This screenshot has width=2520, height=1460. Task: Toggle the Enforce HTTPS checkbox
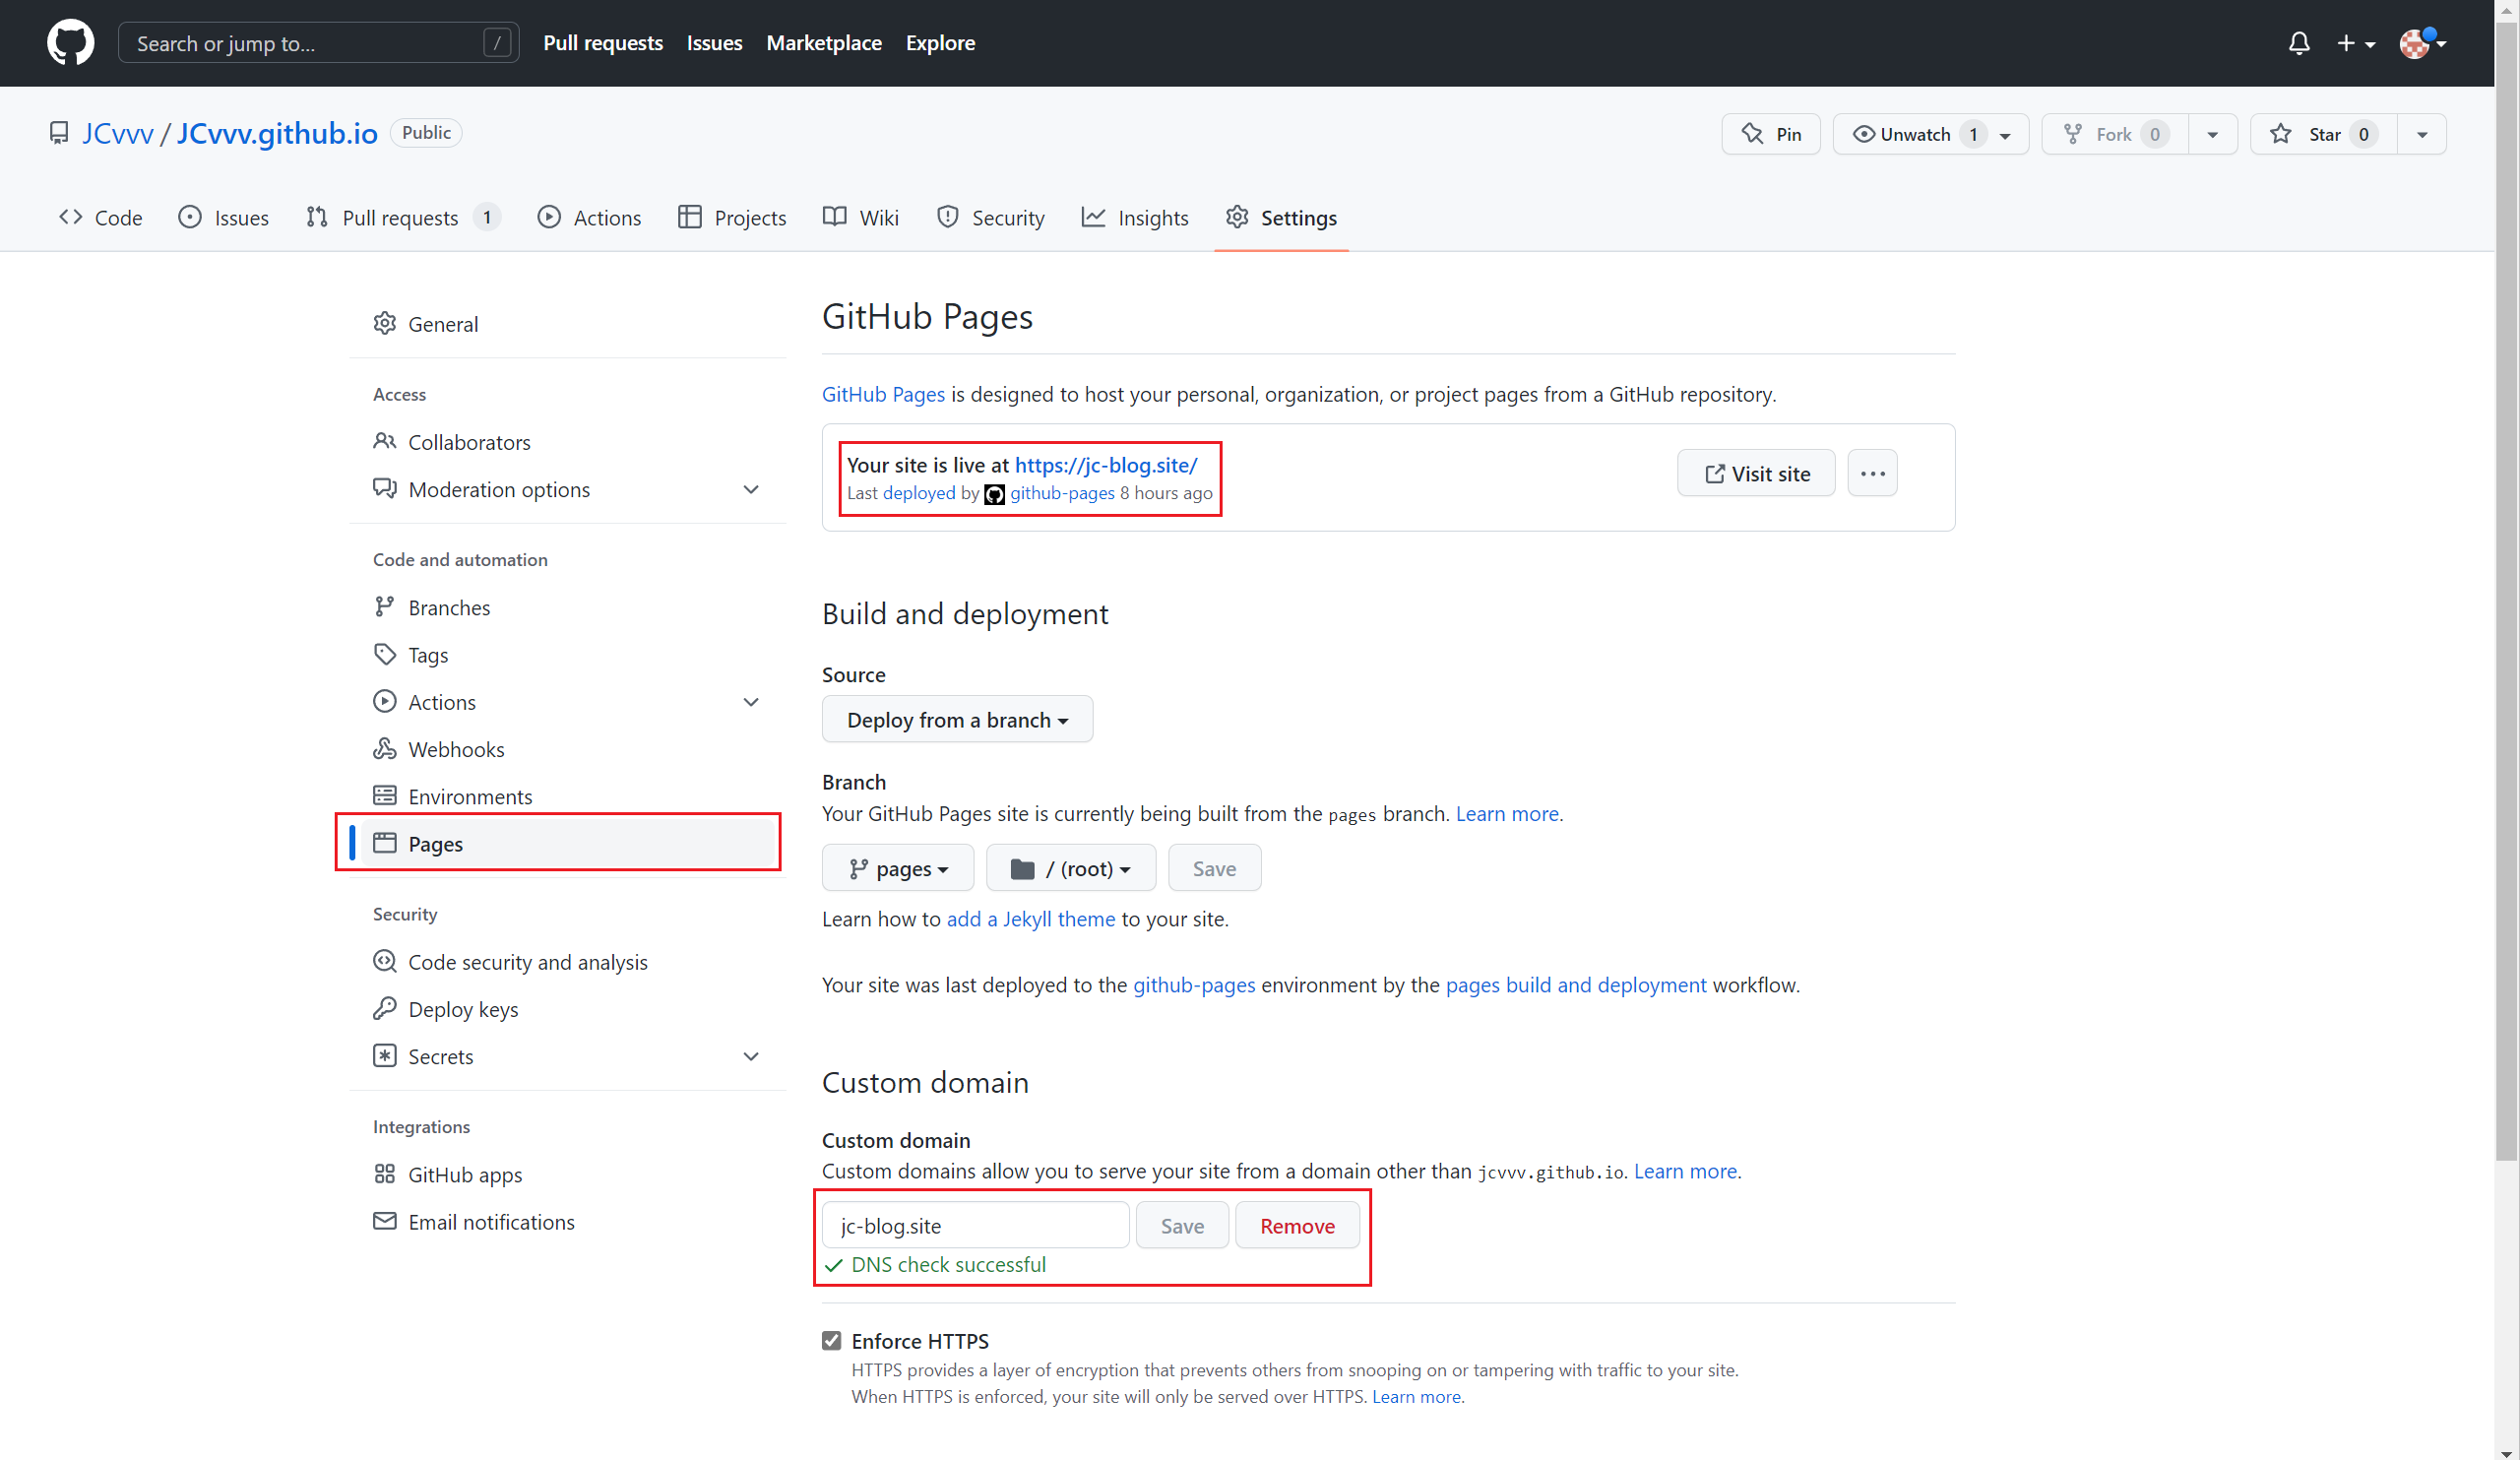click(x=831, y=1340)
